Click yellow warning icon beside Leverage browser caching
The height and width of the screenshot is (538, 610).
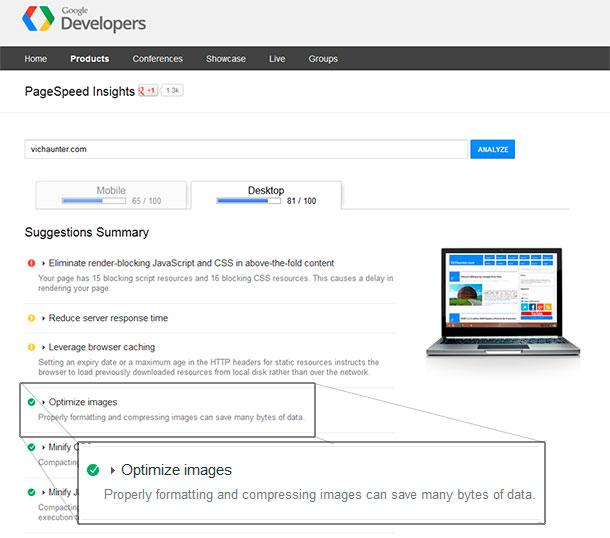[x=32, y=347]
